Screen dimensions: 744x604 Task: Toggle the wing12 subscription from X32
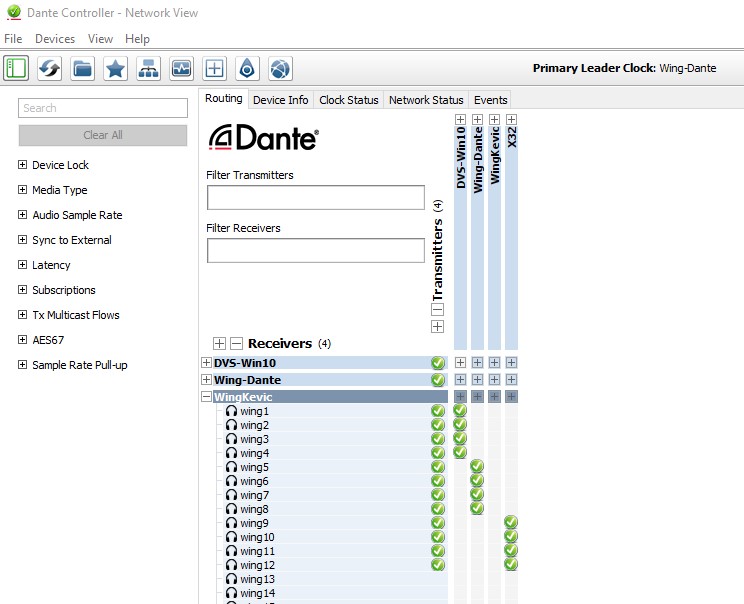tap(511, 565)
